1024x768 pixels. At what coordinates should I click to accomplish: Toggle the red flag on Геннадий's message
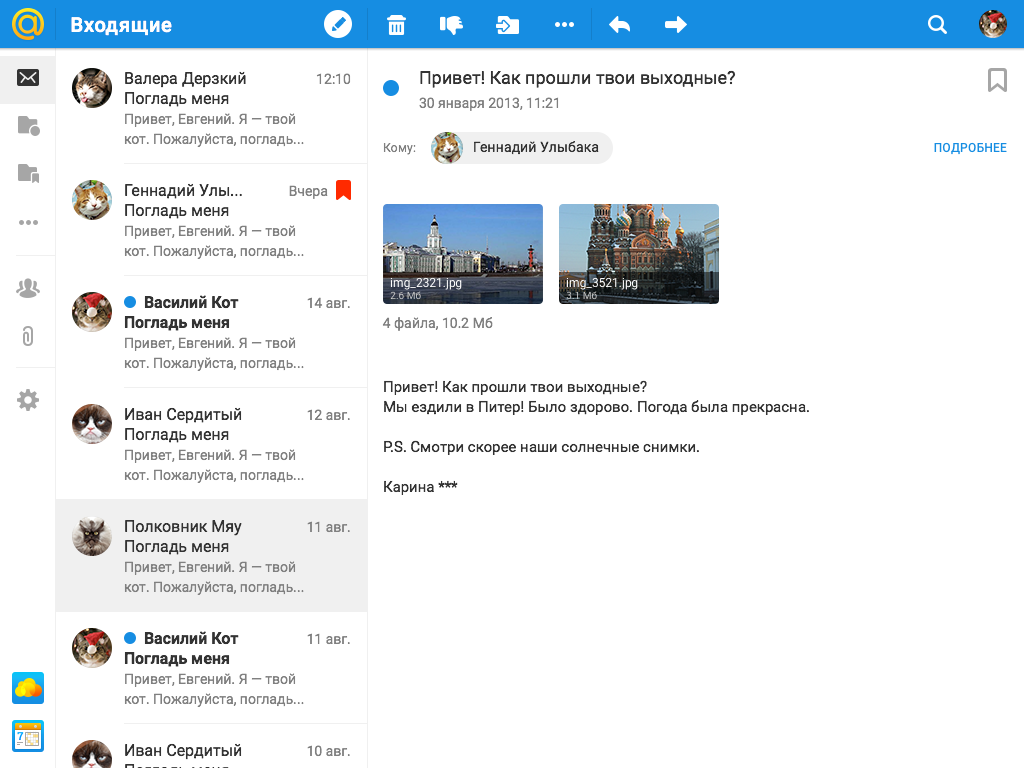[344, 190]
